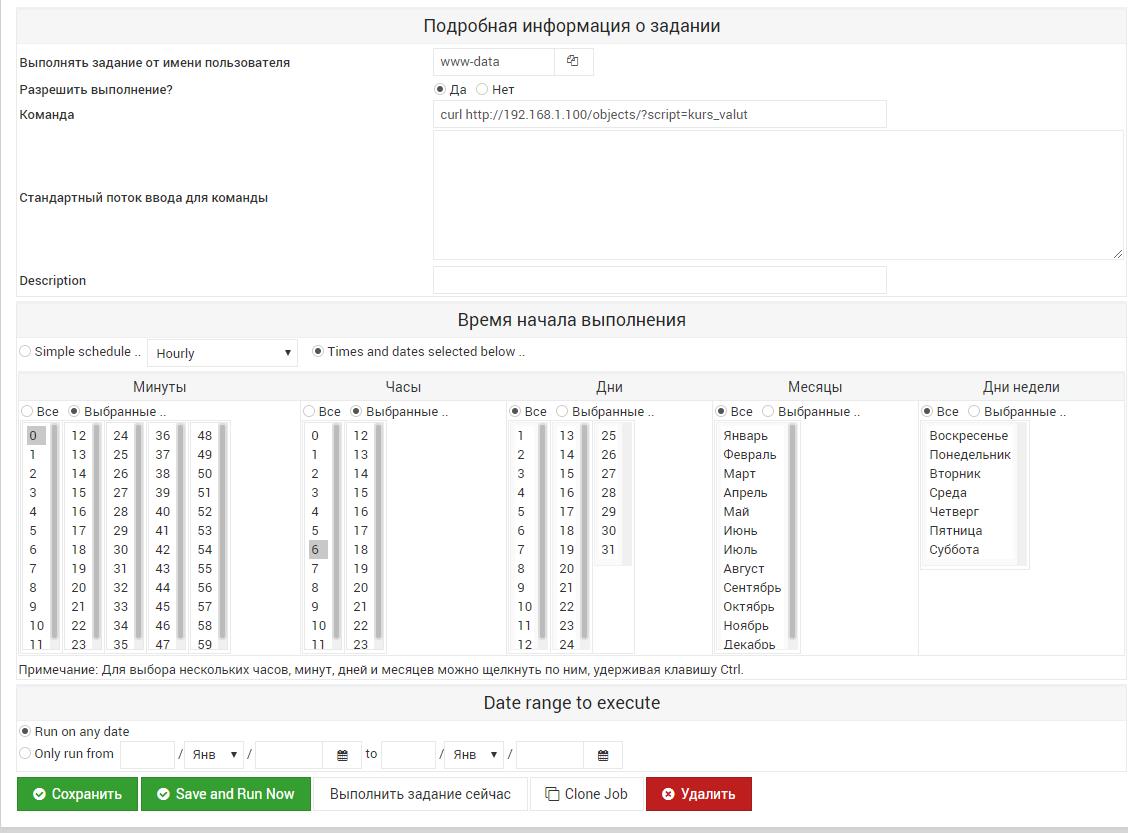
Task: Select "Все" radio under Месяцы
Action: pyautogui.click(x=721, y=411)
